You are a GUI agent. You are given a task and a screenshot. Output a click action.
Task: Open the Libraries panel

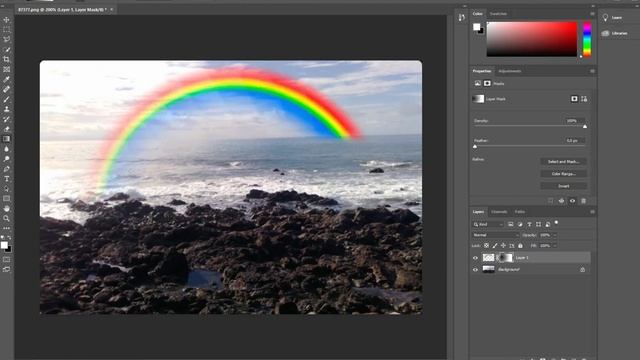coord(616,33)
